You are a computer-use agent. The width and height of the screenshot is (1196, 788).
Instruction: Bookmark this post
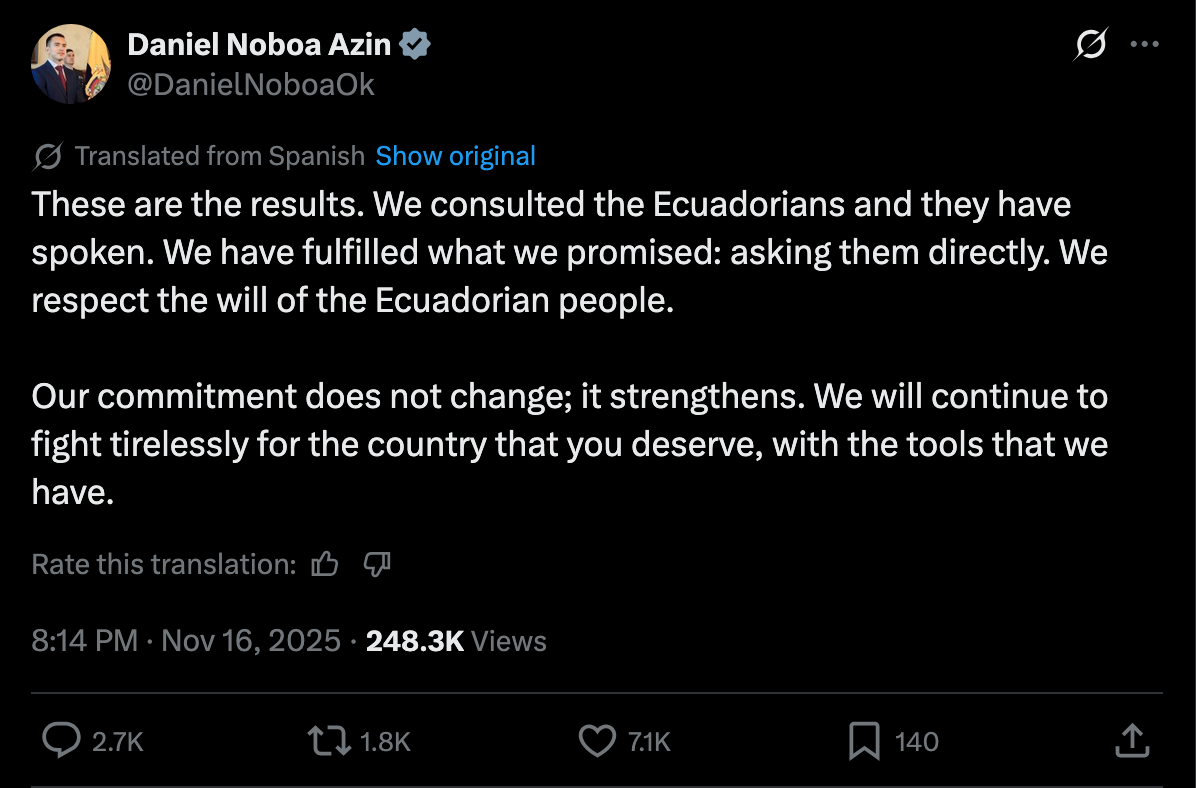click(x=863, y=741)
